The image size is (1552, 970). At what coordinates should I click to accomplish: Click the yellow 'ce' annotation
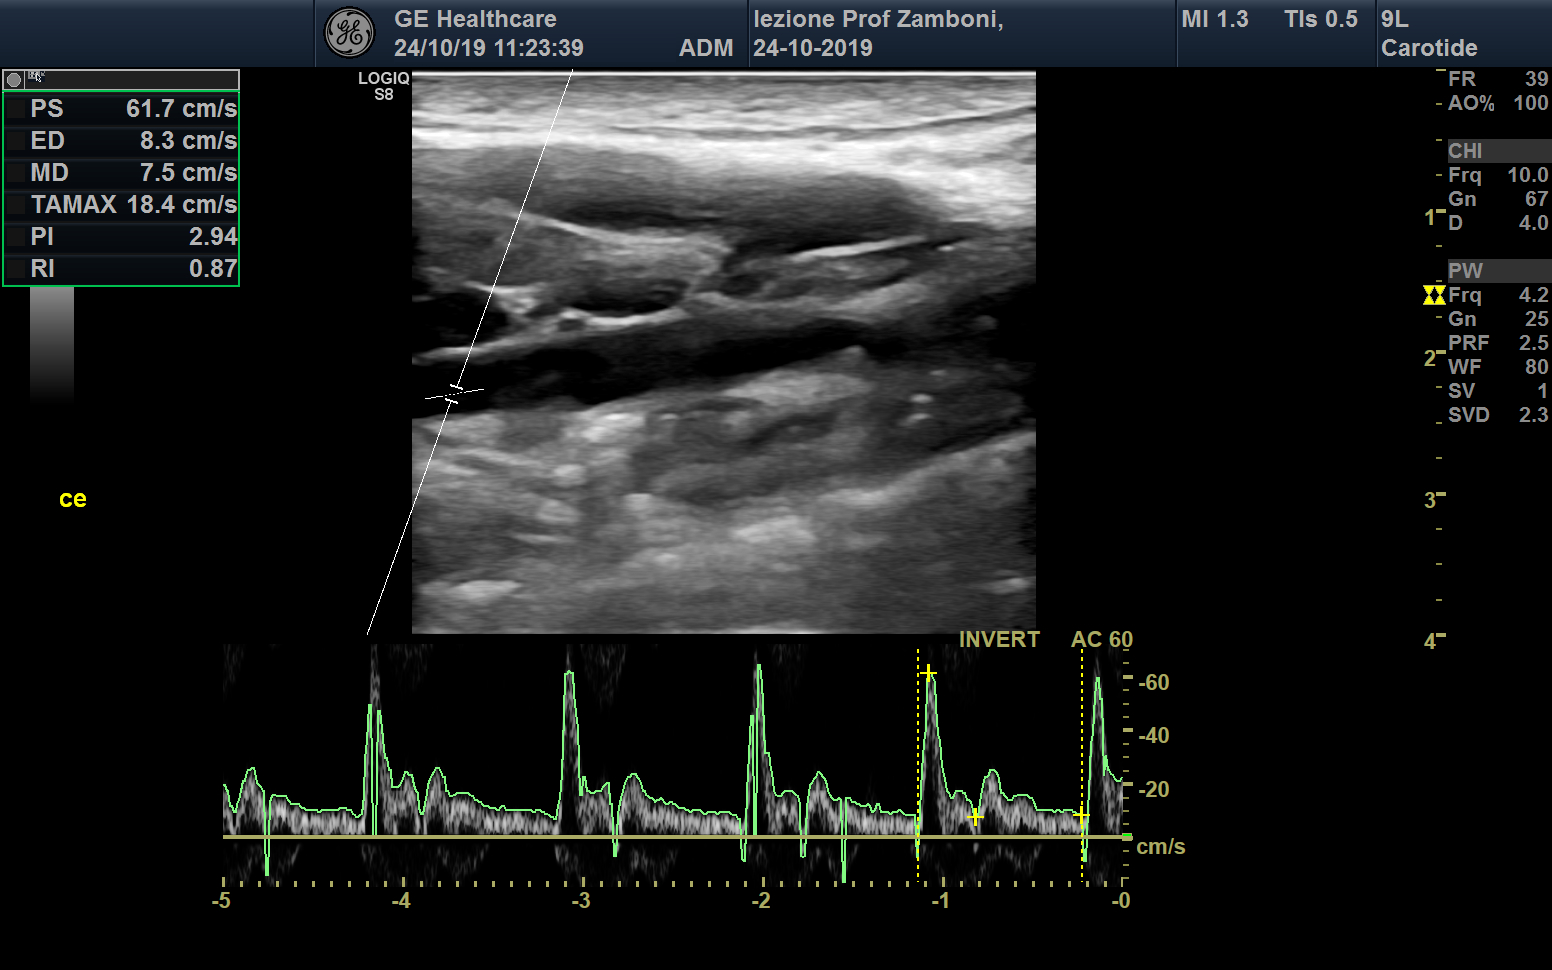(x=73, y=499)
